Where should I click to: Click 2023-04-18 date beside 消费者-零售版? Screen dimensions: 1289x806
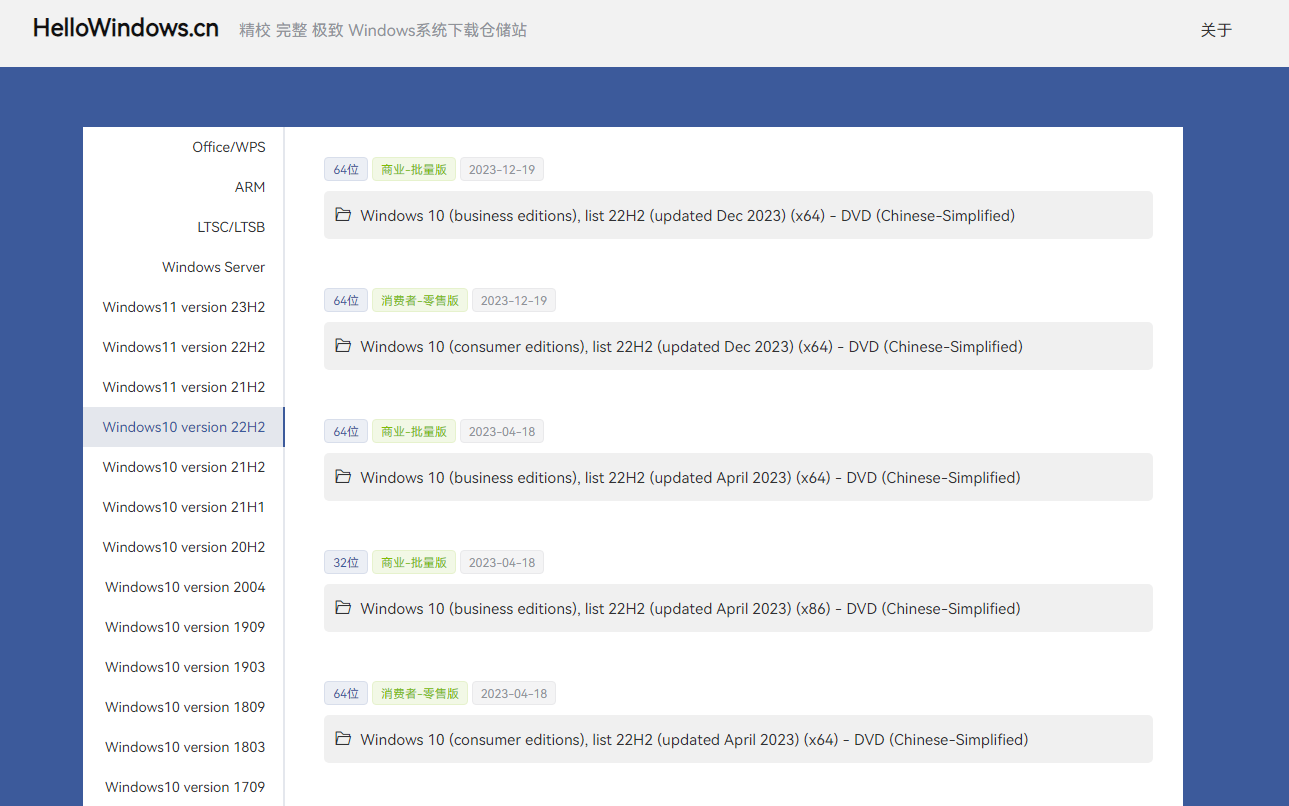[x=514, y=693]
